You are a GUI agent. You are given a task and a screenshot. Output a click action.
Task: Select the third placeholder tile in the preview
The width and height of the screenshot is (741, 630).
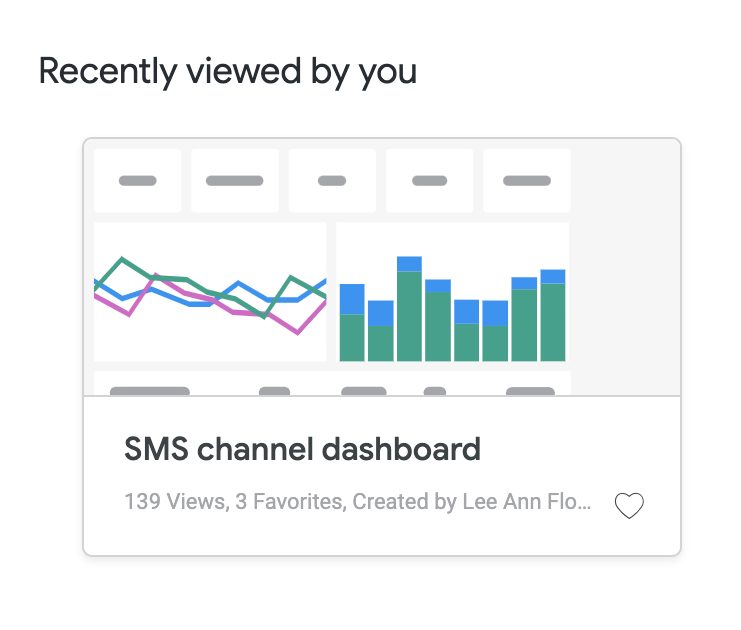click(x=332, y=181)
